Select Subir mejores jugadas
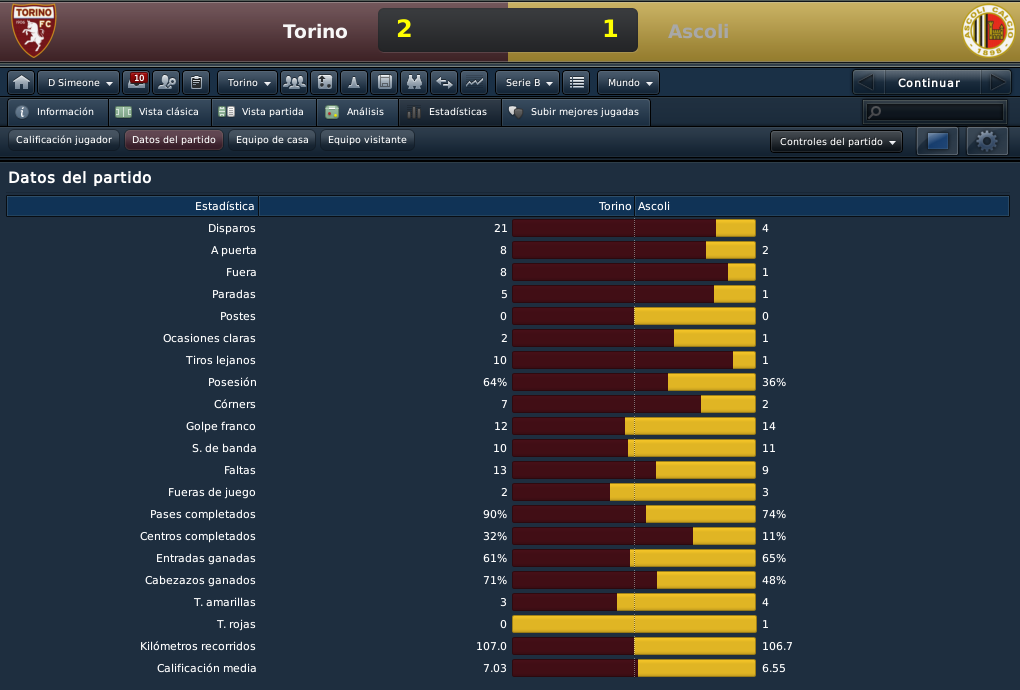This screenshot has width=1020, height=690. (575, 112)
